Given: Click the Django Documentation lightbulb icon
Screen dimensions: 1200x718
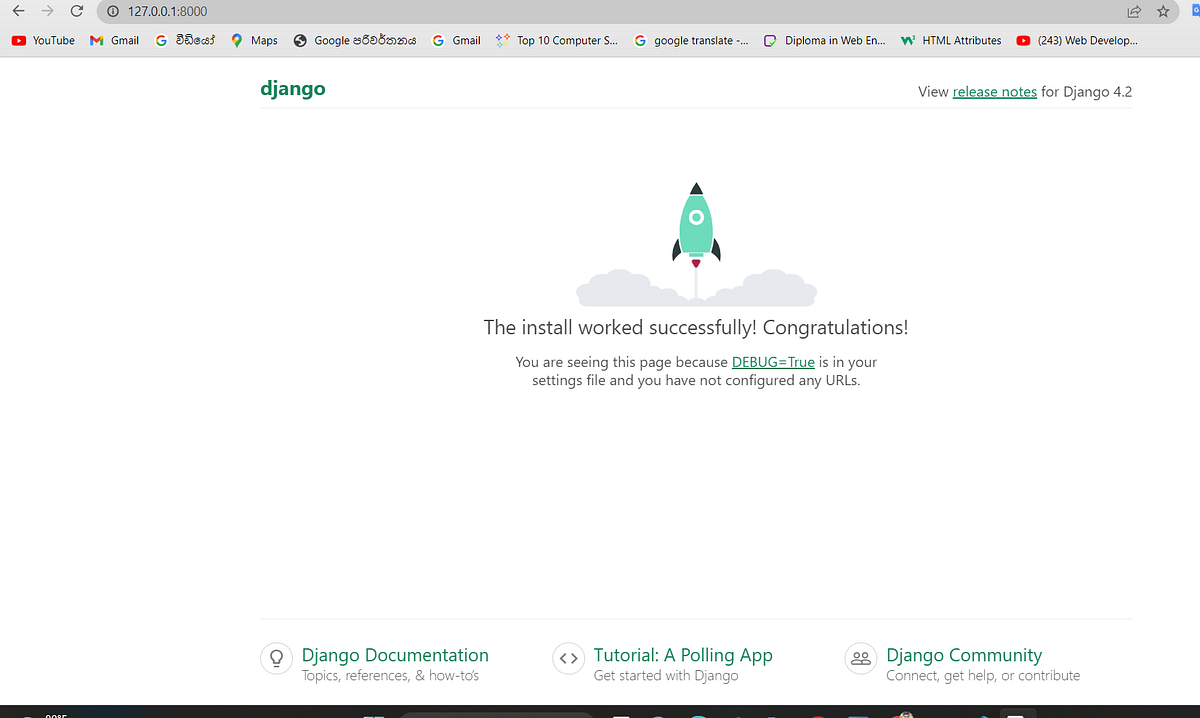Looking at the screenshot, I should coord(276,658).
